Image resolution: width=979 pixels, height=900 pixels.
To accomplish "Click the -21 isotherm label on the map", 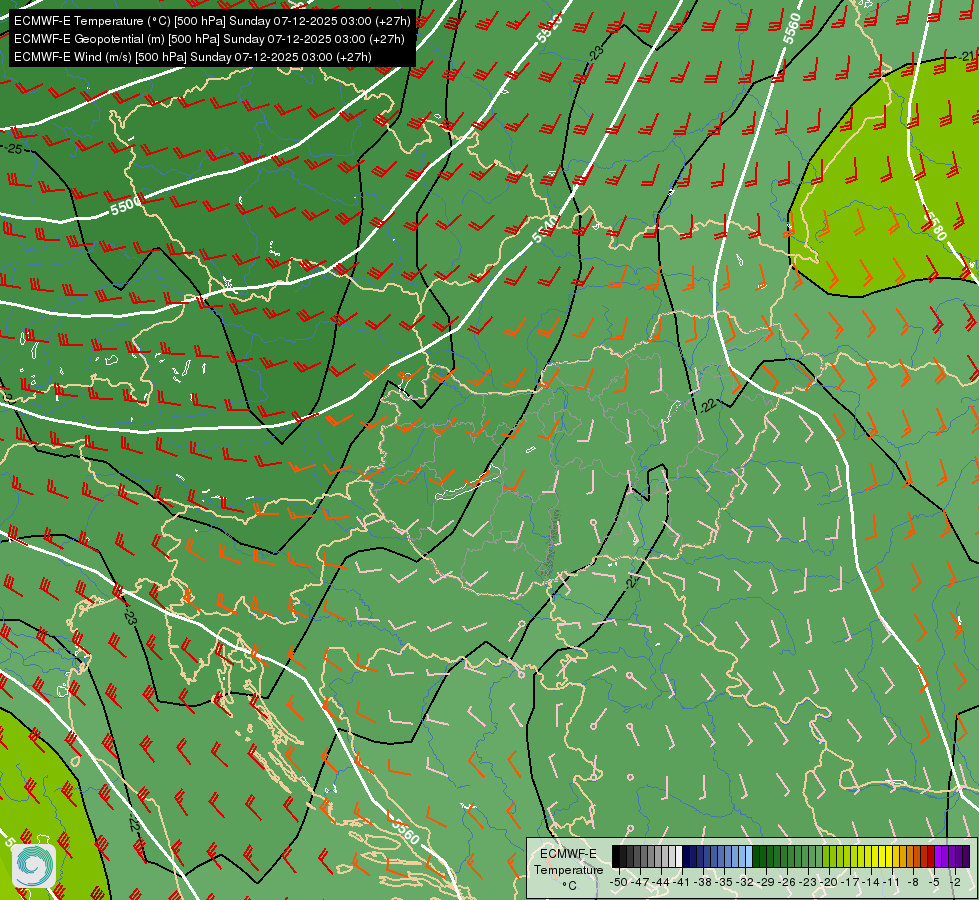I will (967, 56).
